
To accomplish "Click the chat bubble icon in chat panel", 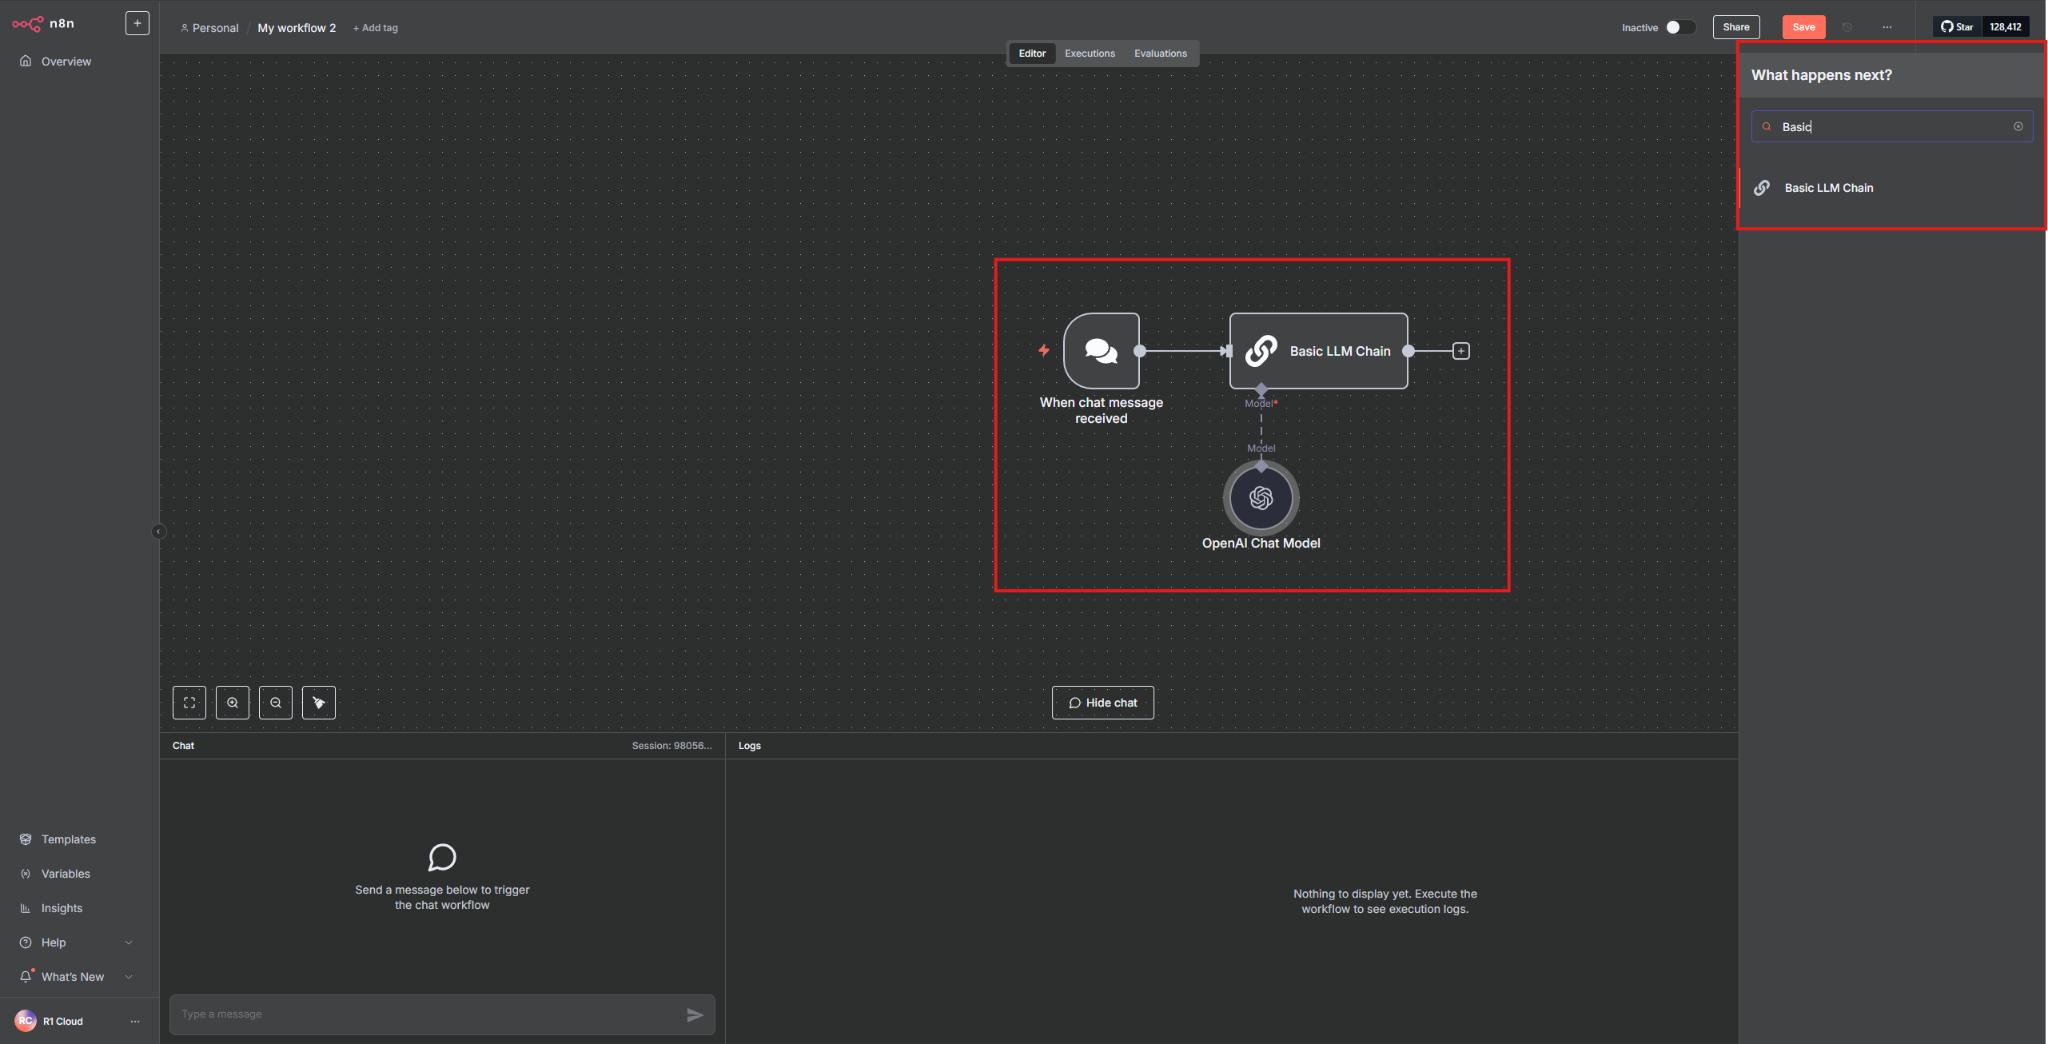I will click(442, 857).
